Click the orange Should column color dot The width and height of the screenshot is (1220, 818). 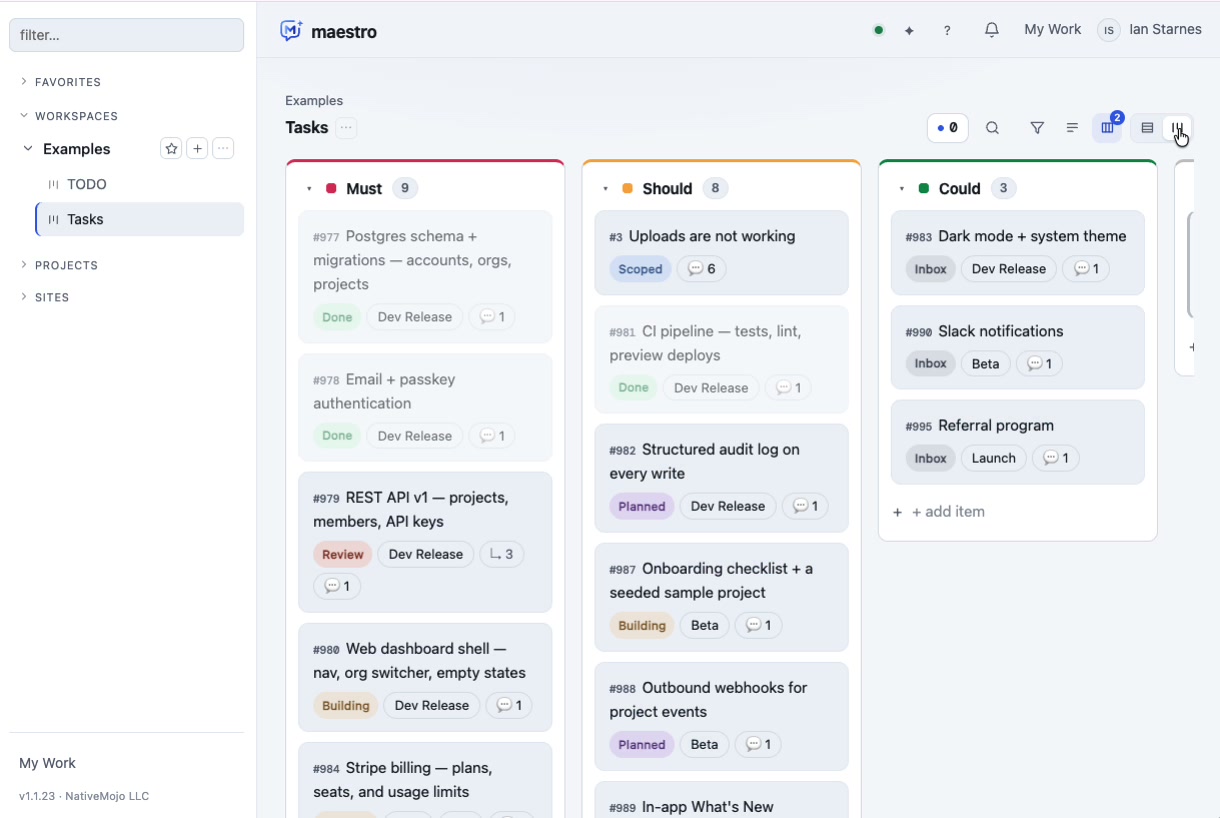pyautogui.click(x=627, y=189)
